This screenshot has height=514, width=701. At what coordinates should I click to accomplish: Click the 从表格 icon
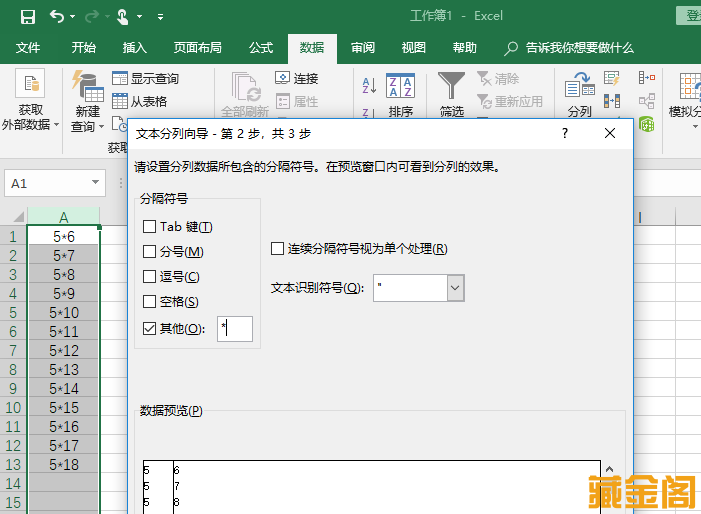(120, 101)
